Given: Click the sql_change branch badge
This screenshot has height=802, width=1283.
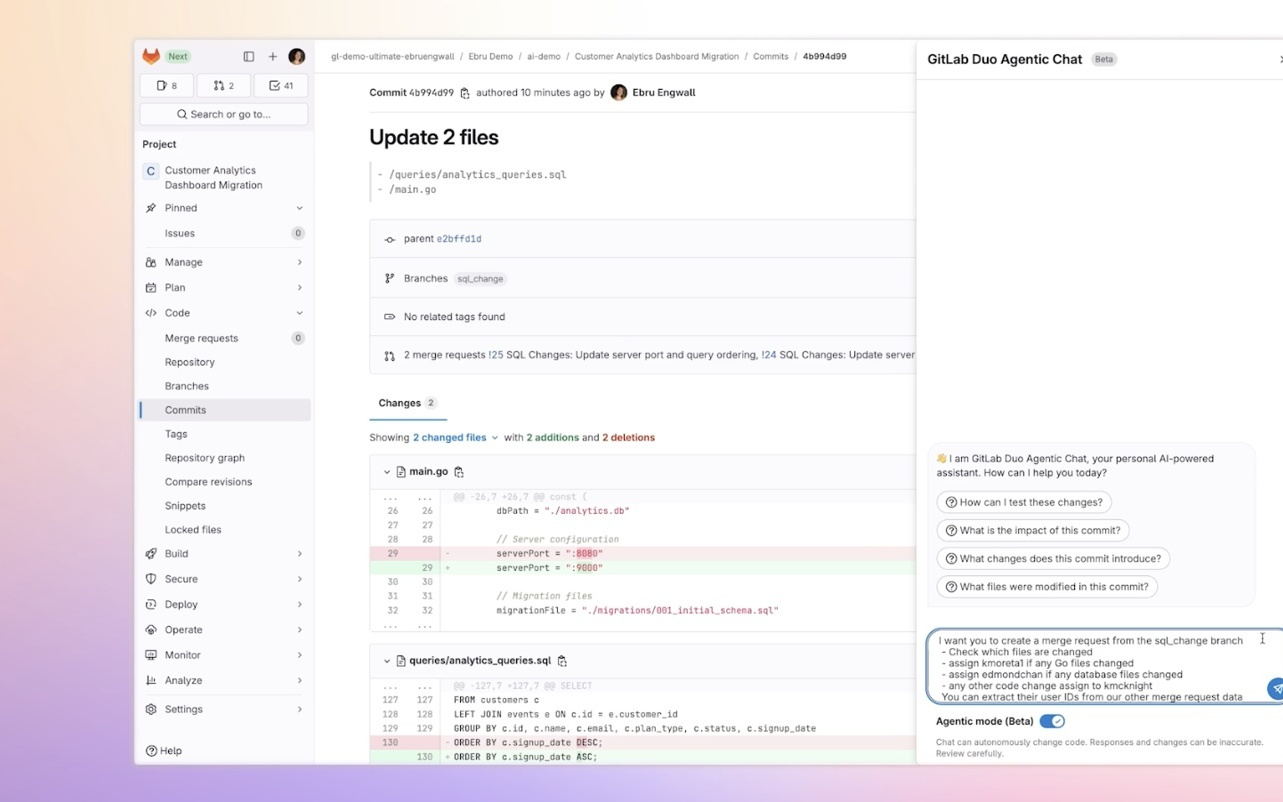Looking at the screenshot, I should [x=480, y=279].
